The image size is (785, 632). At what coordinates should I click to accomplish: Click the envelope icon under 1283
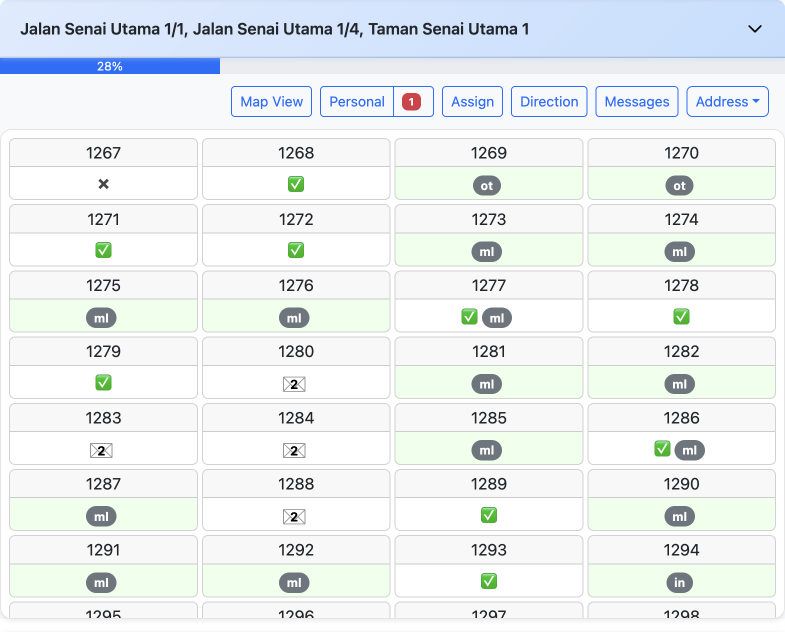(102, 450)
